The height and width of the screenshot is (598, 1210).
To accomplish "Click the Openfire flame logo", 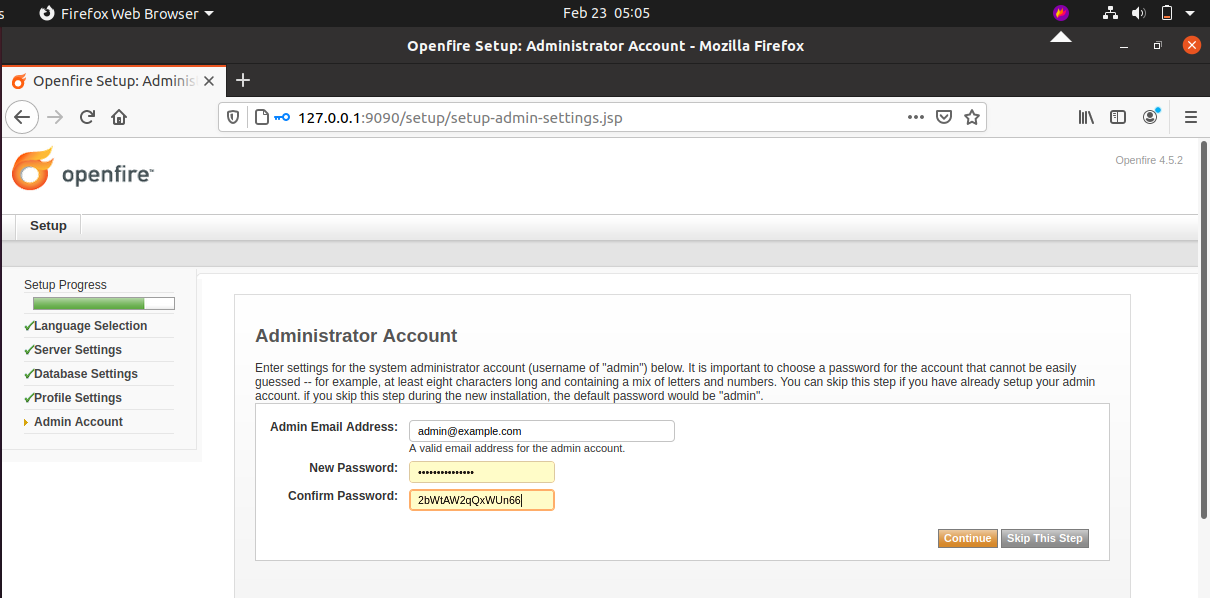I will (x=33, y=169).
